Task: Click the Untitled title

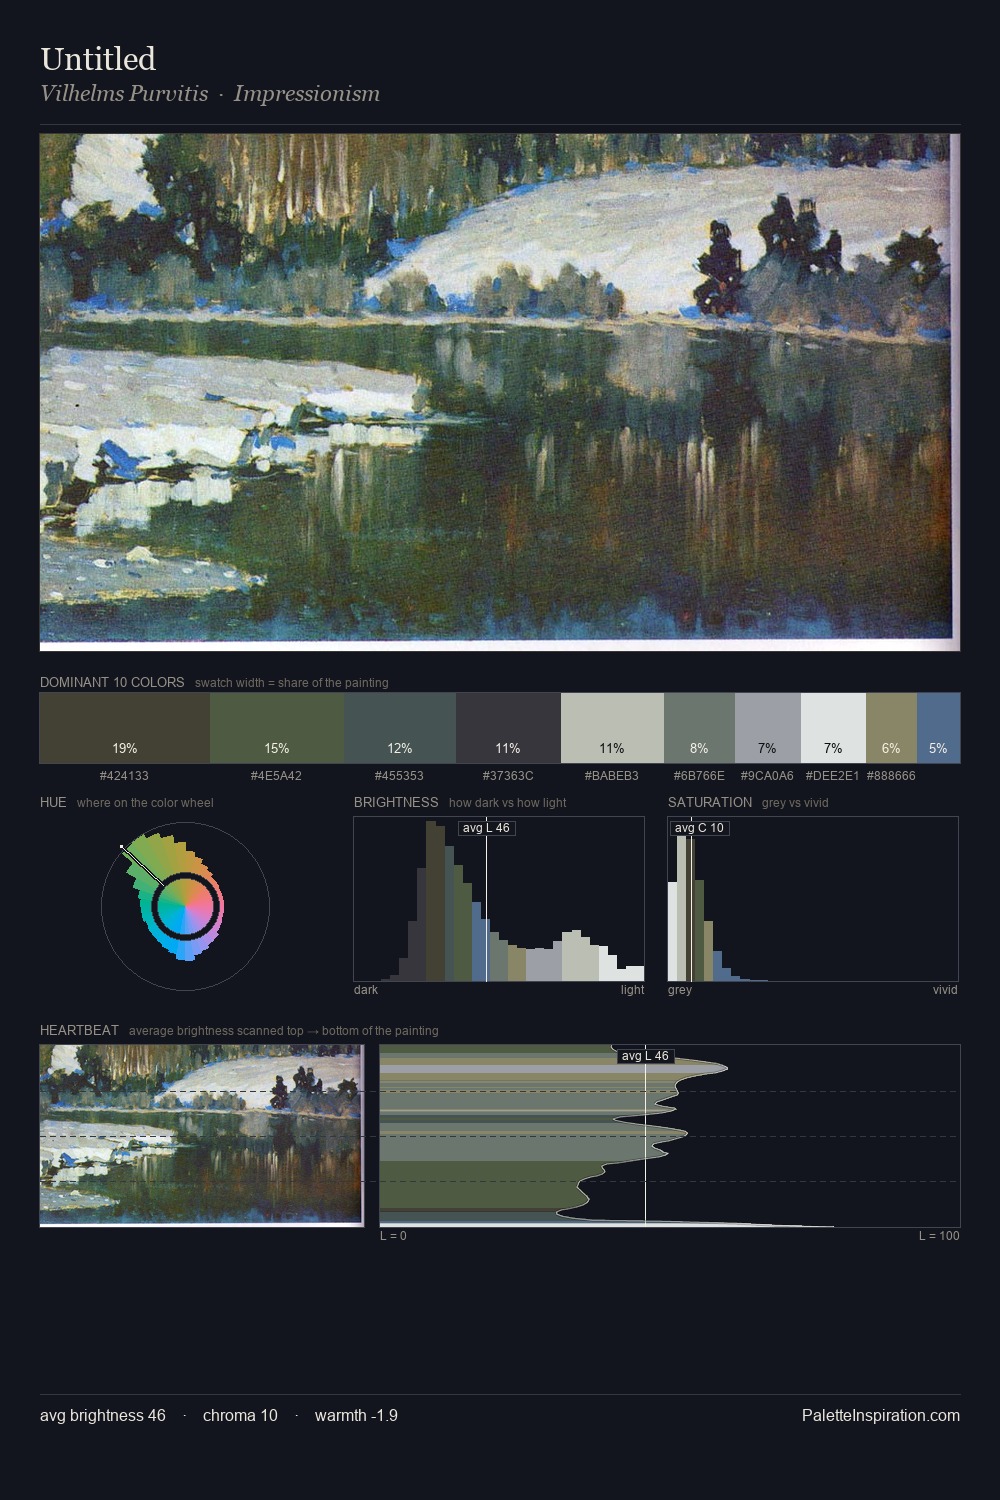Action: (x=98, y=59)
